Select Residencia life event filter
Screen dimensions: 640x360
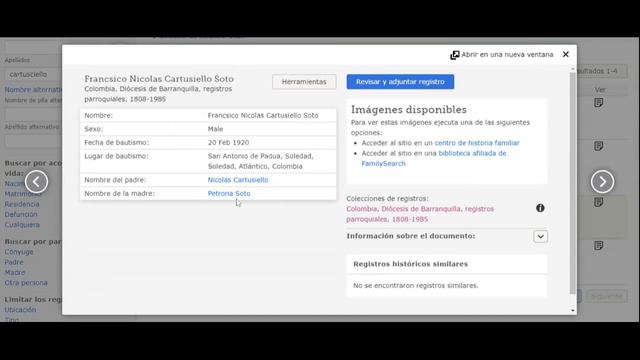click(22, 204)
